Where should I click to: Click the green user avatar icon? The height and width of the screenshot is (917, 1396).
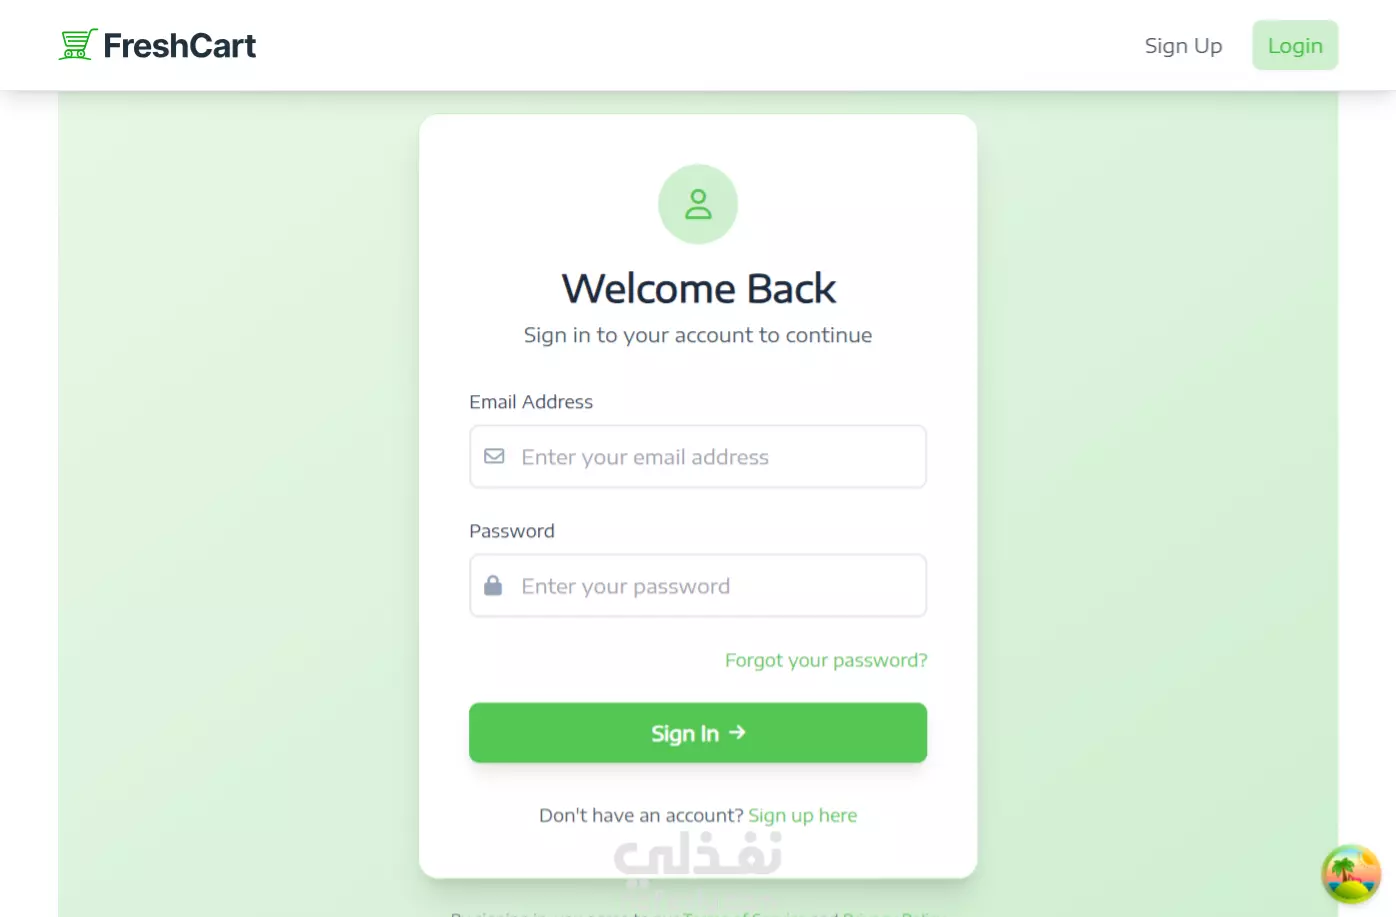click(x=698, y=204)
